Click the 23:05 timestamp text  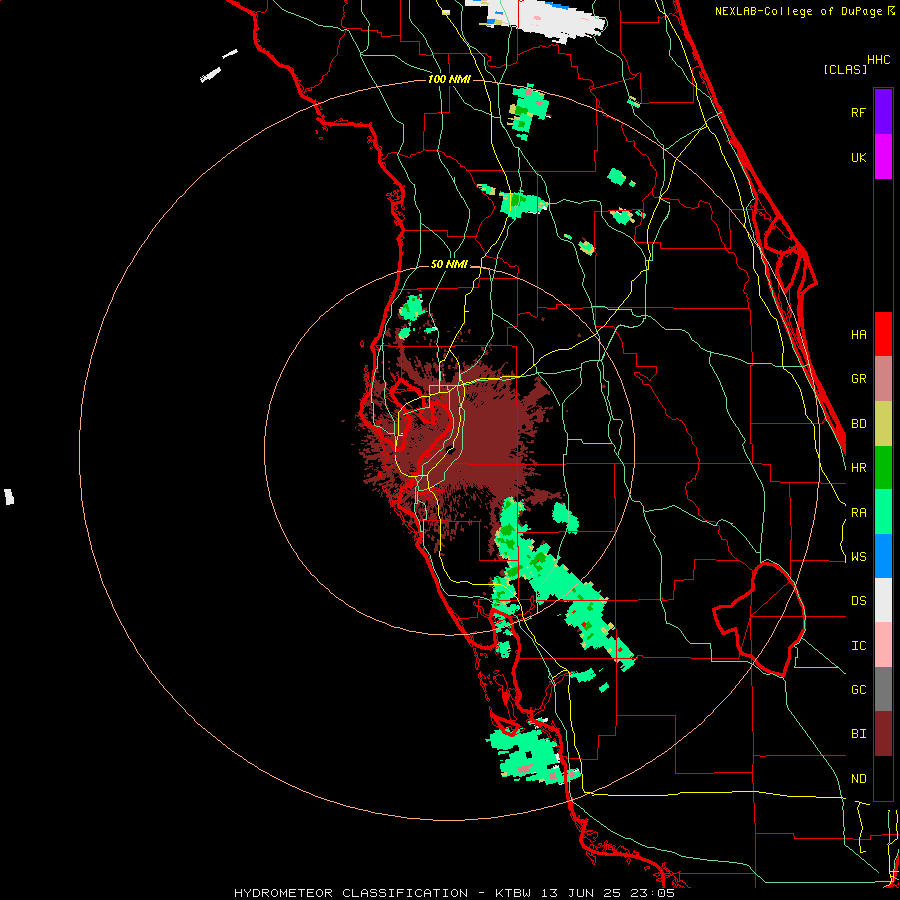(x=654, y=893)
